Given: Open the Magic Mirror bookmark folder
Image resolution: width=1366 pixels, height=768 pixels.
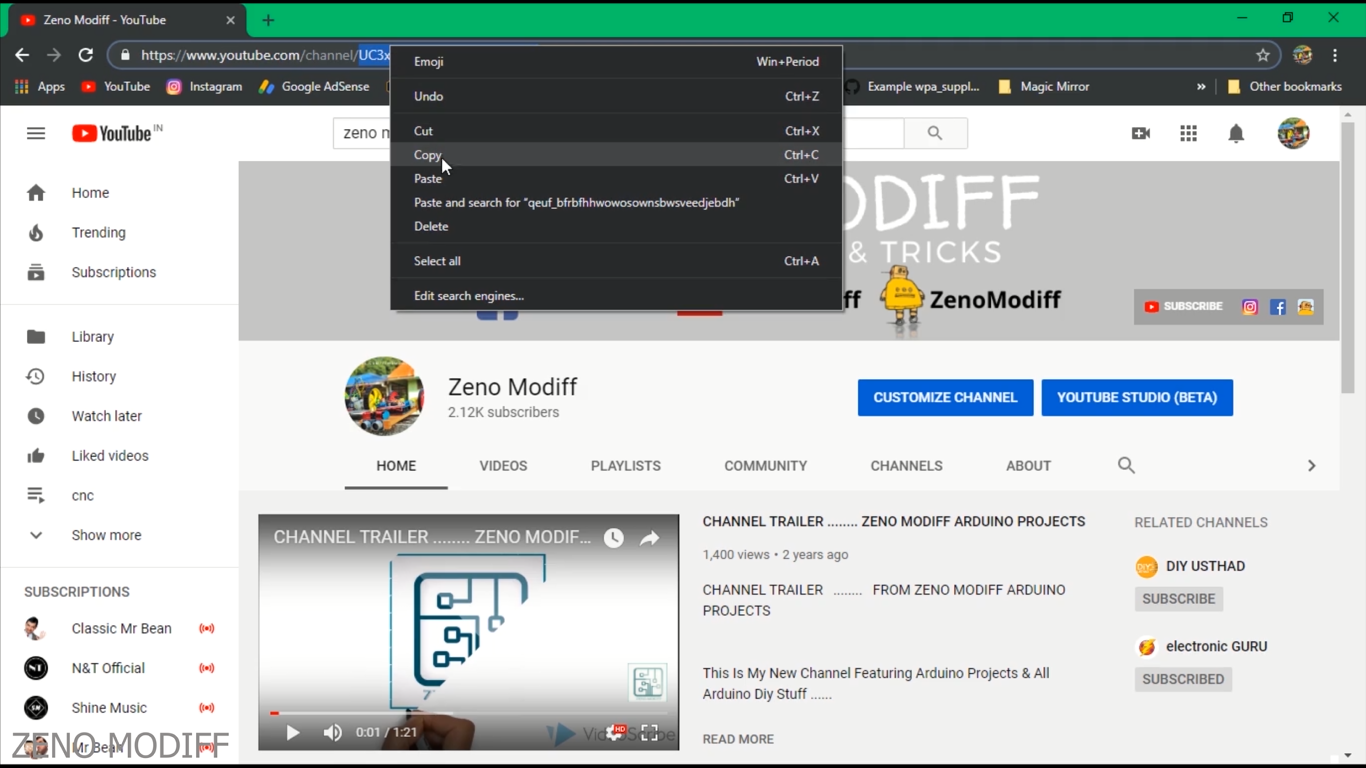Looking at the screenshot, I should 1043,87.
